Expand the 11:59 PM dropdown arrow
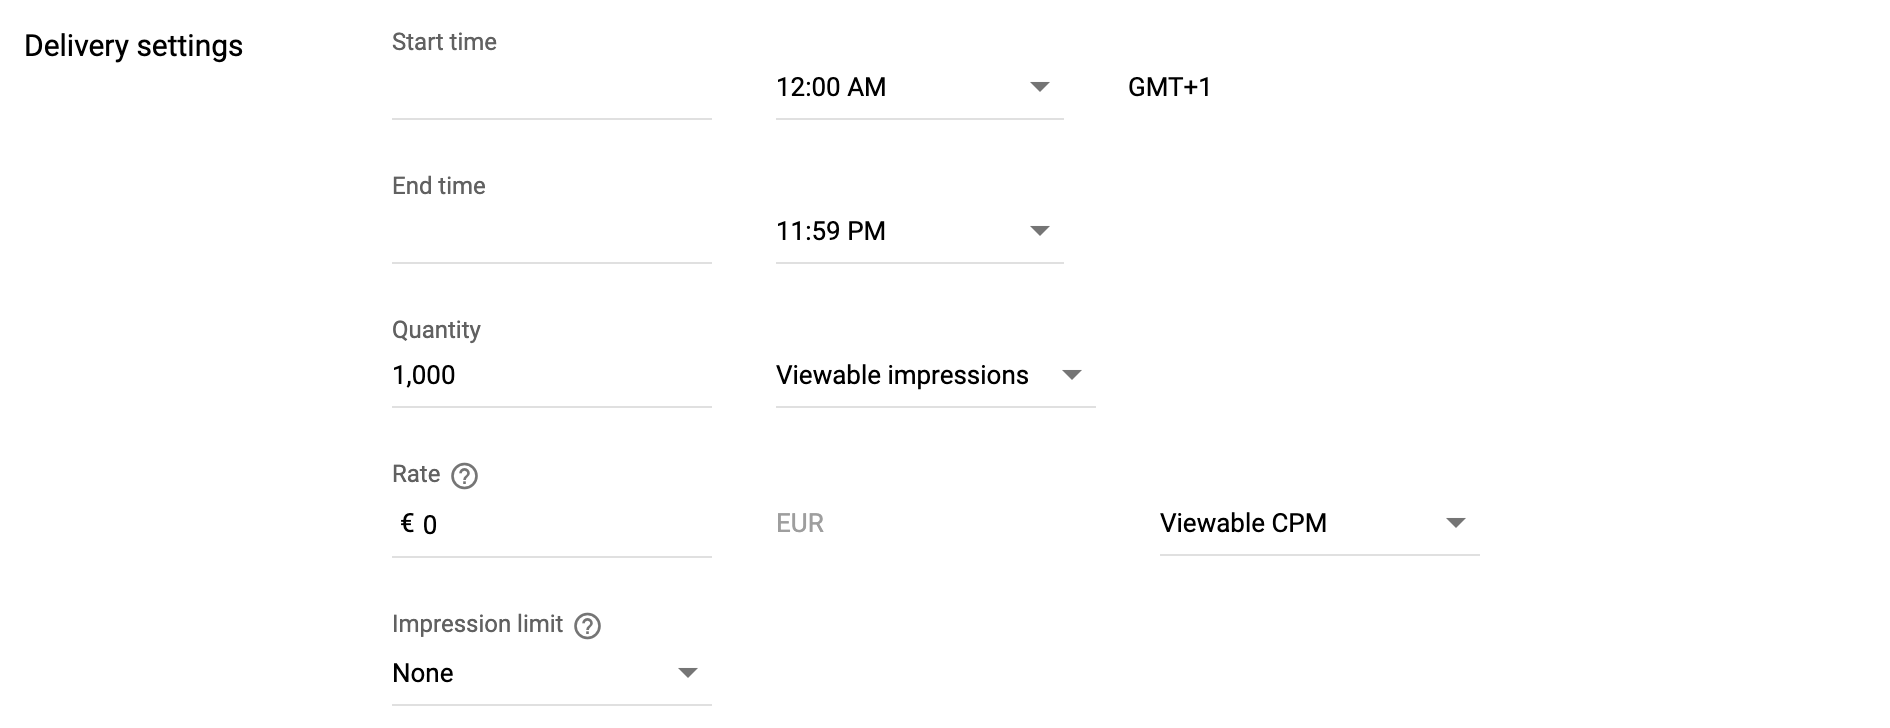The width and height of the screenshot is (1890, 728). 1040,231
